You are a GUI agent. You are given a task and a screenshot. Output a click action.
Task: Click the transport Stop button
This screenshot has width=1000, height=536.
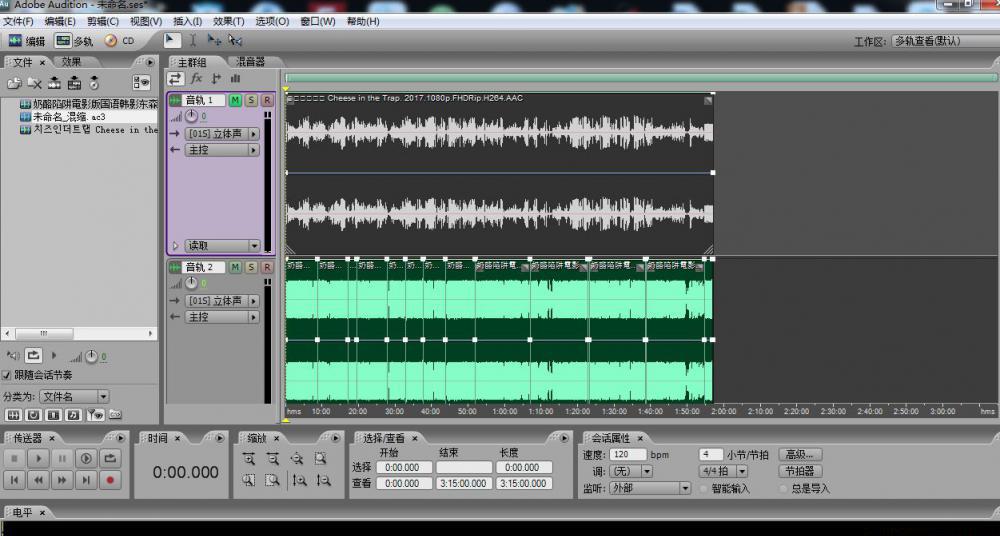(15, 458)
